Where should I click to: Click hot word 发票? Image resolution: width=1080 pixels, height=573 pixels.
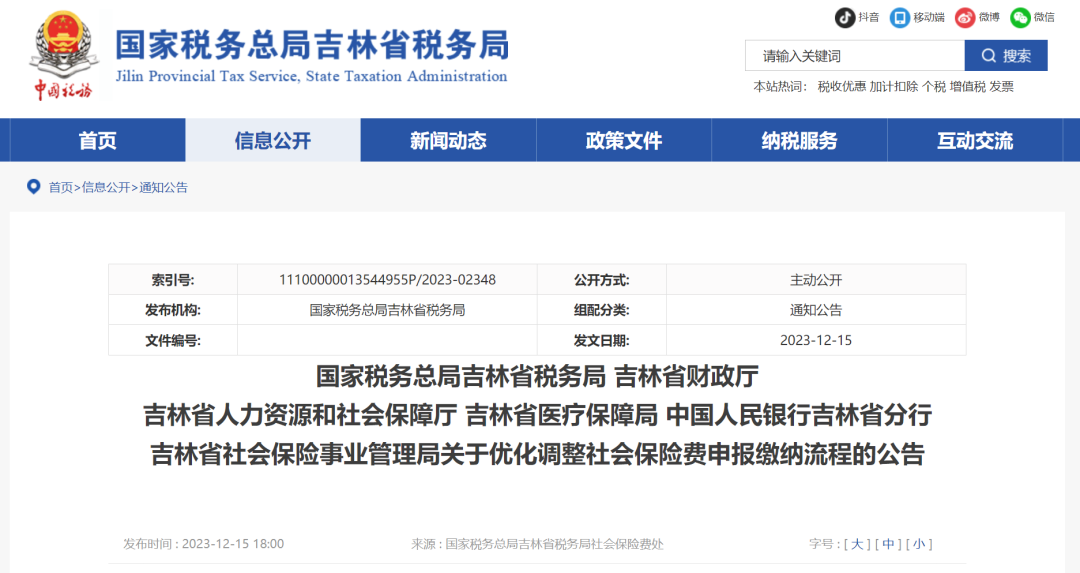[1001, 87]
